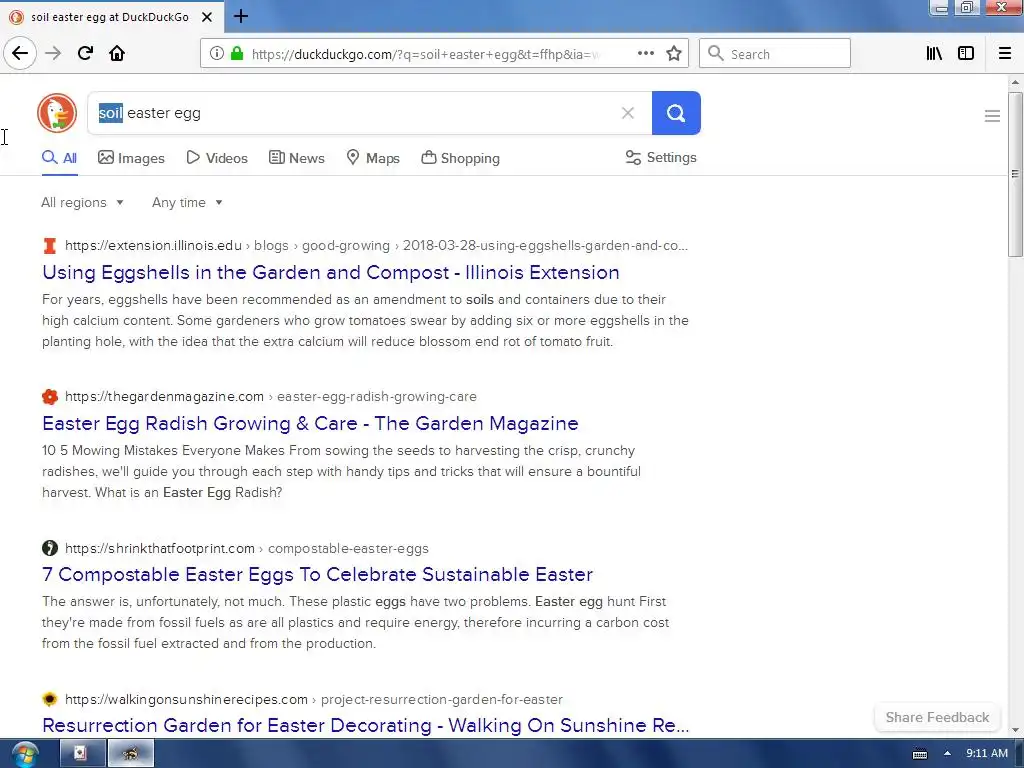The width and height of the screenshot is (1024, 768).
Task: Open the Firefox library icon
Action: [x=934, y=54]
